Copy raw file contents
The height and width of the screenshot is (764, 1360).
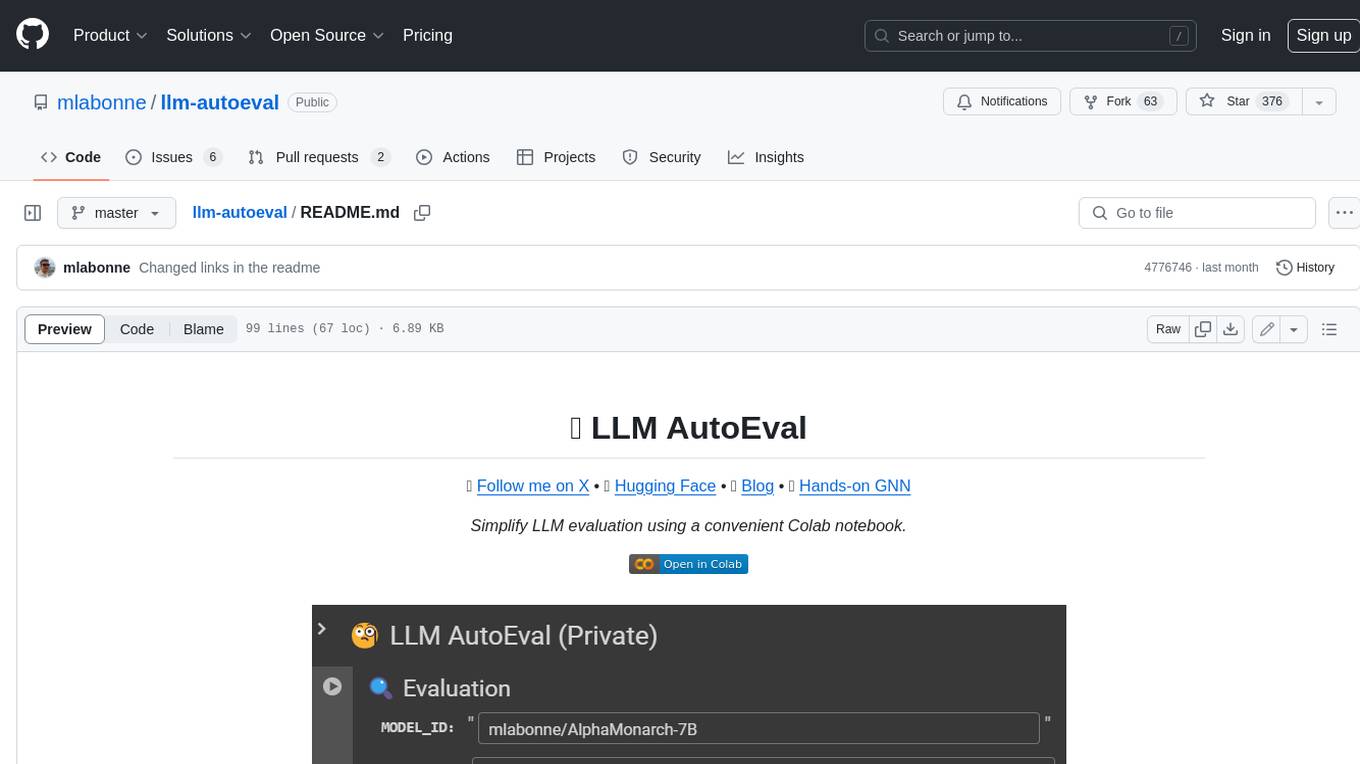[x=1203, y=329]
